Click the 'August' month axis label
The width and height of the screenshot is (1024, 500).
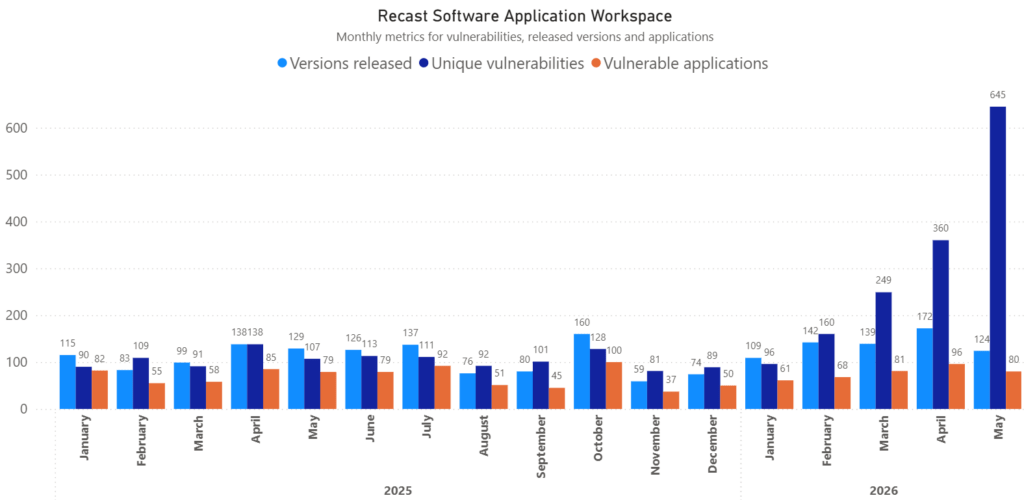click(x=484, y=435)
